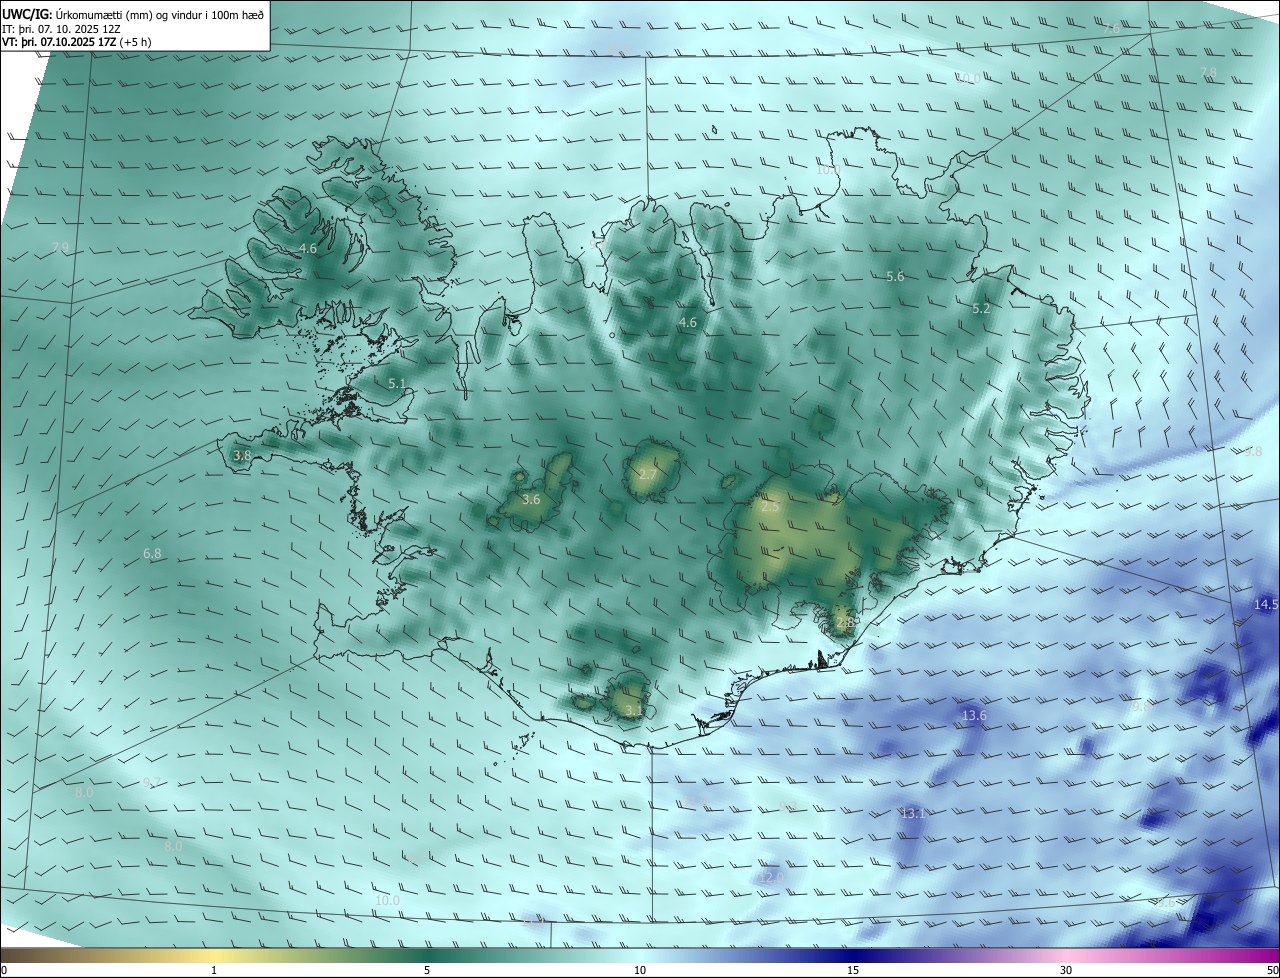Click the 2.7 value label
Viewport: 1280px width, 978px height.
648,474
